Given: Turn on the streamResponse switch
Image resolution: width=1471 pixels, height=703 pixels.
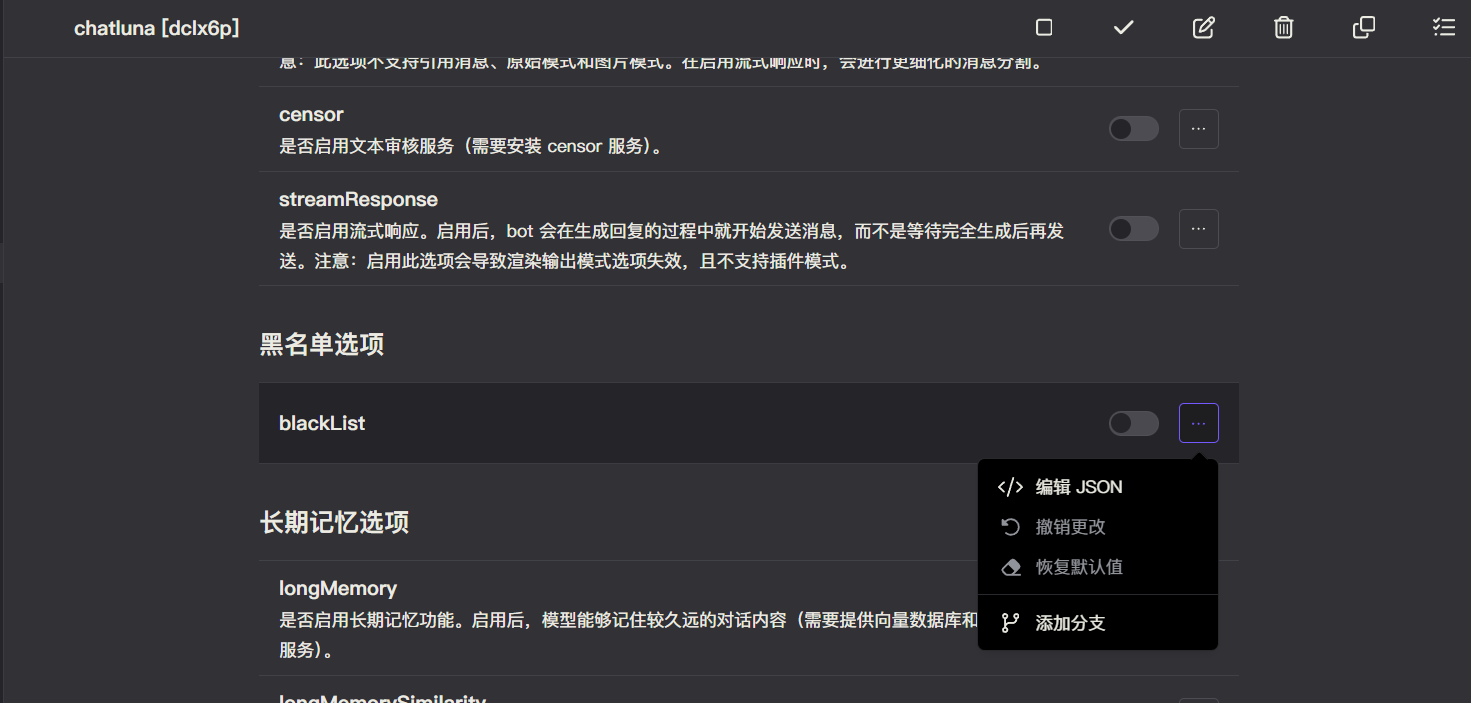Looking at the screenshot, I should point(1133,228).
